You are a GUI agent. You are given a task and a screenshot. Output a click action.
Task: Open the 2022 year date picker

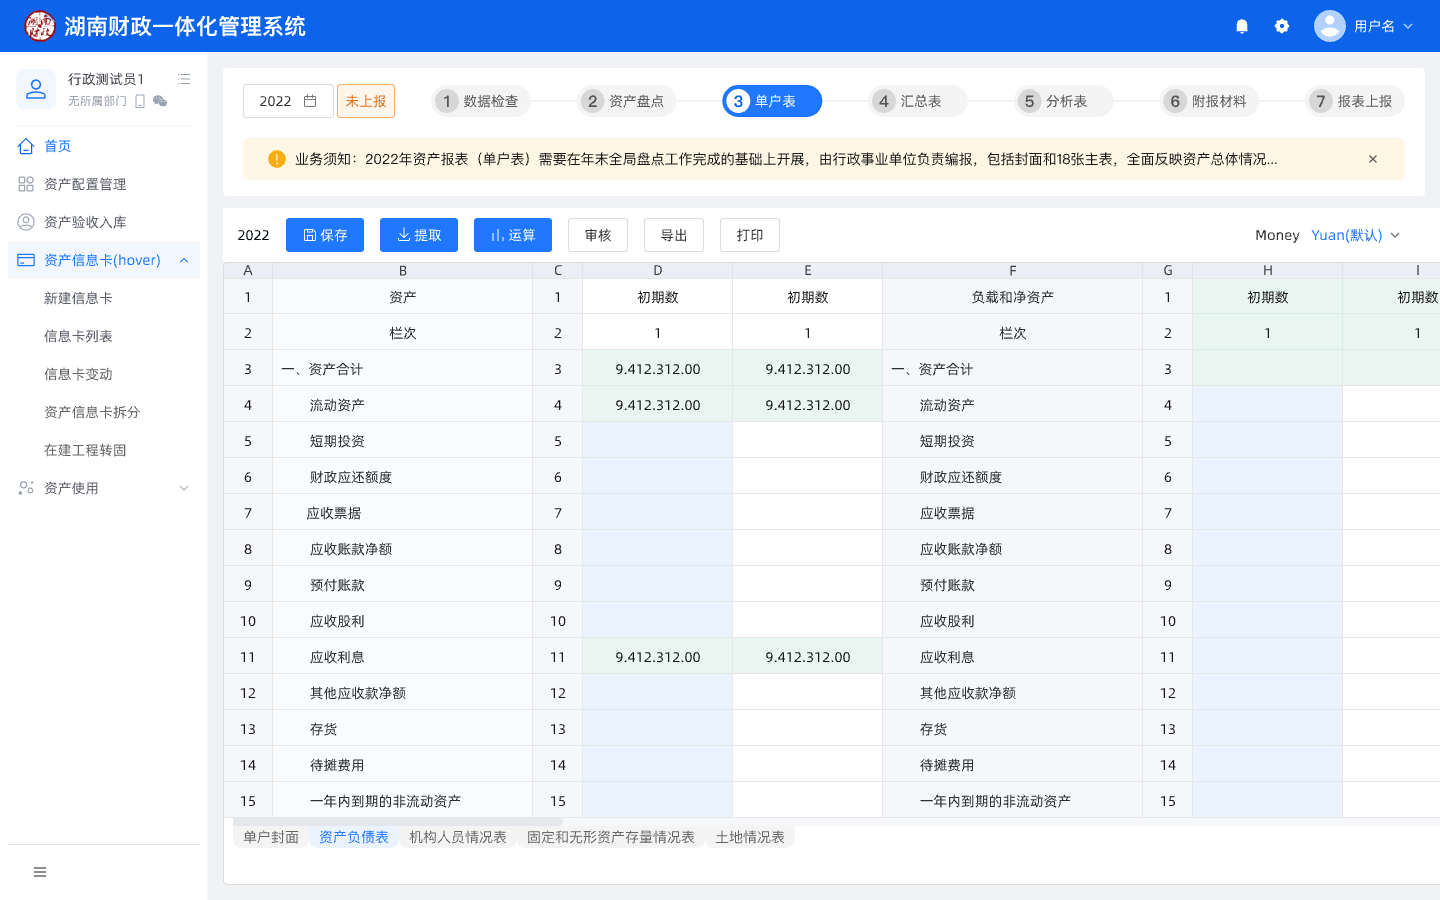click(288, 101)
